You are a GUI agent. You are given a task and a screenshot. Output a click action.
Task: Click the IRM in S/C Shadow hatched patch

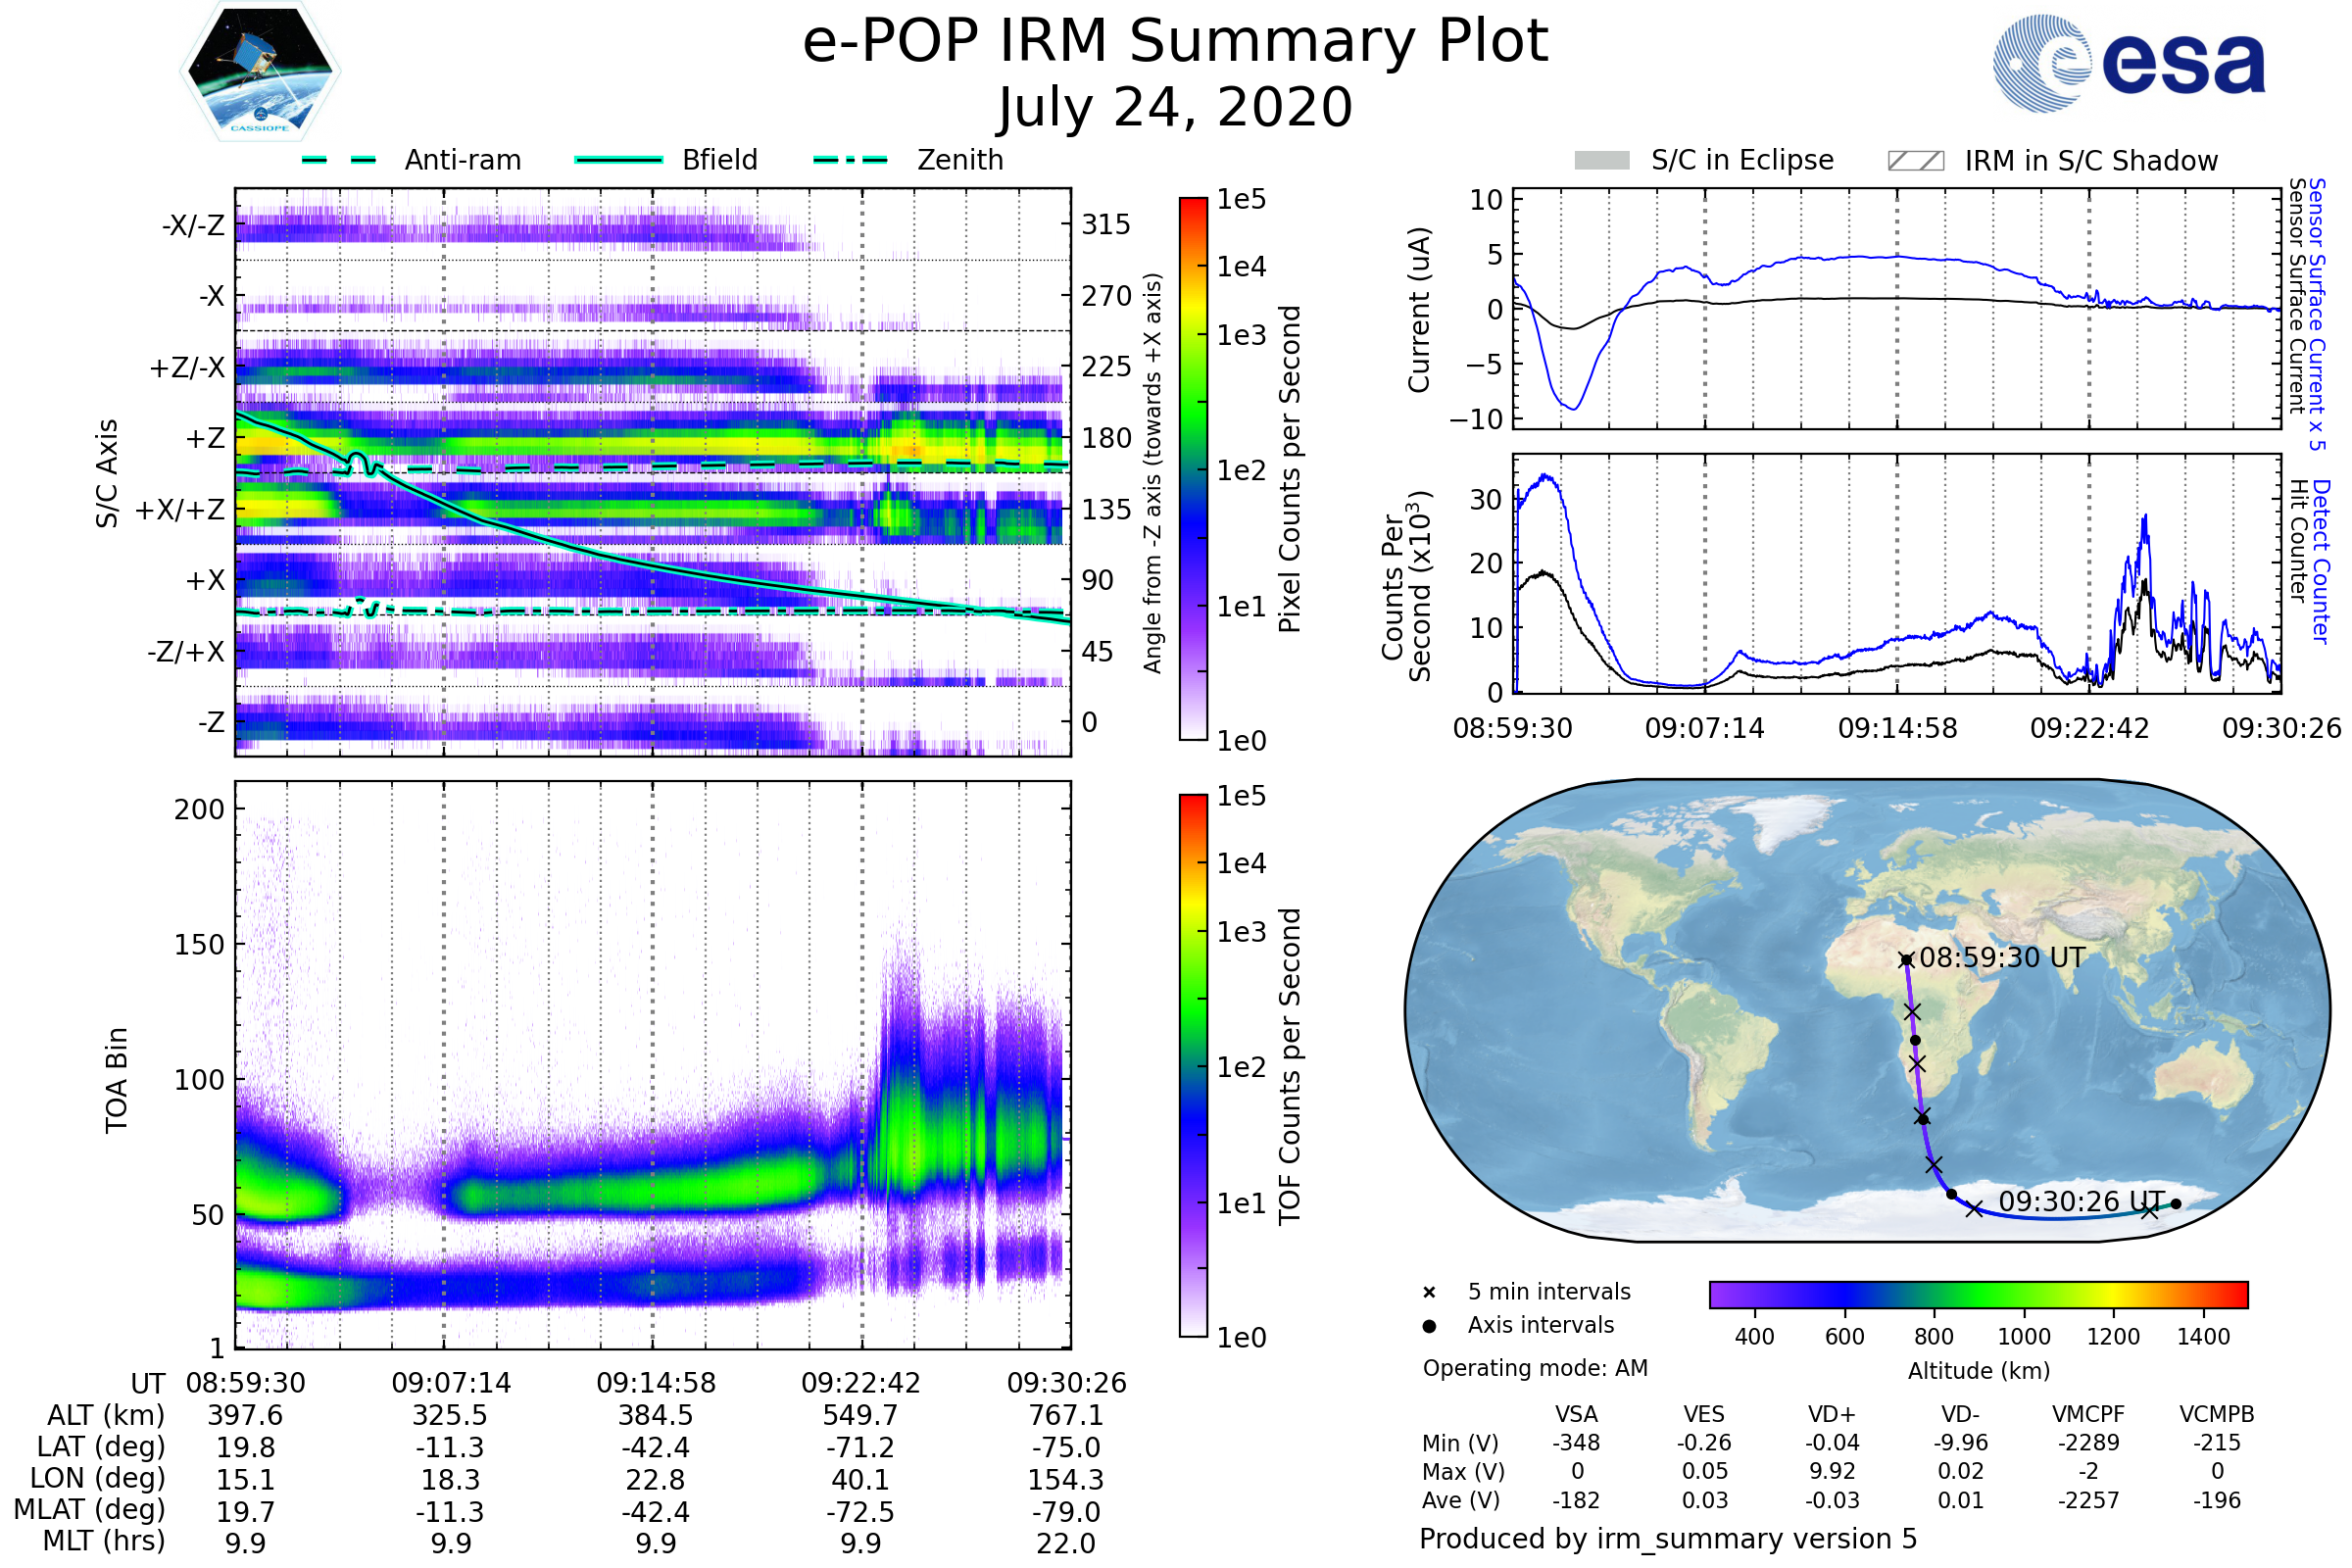point(1916,161)
